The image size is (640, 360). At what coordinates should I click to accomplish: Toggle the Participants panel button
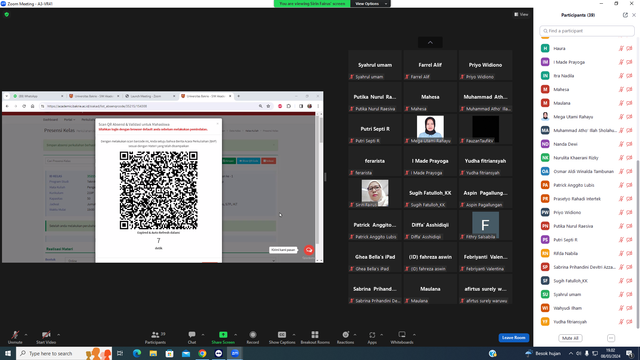pyautogui.click(x=155, y=337)
